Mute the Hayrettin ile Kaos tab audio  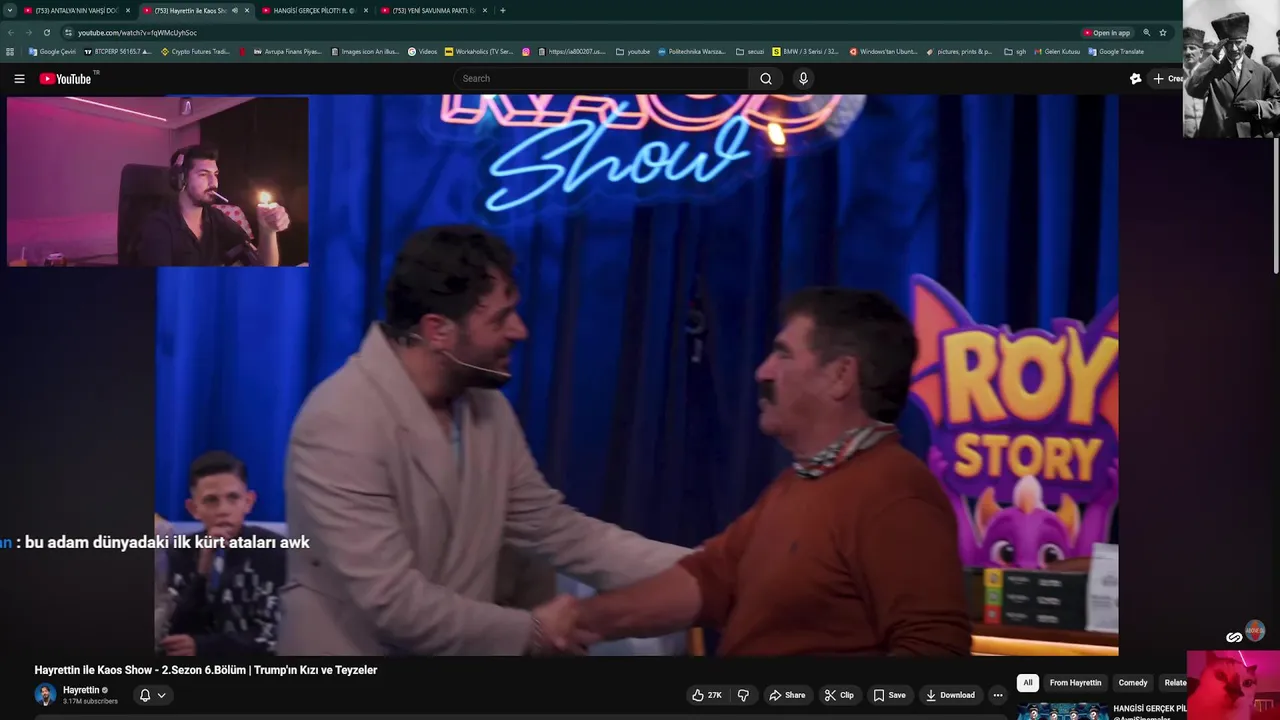(x=235, y=10)
